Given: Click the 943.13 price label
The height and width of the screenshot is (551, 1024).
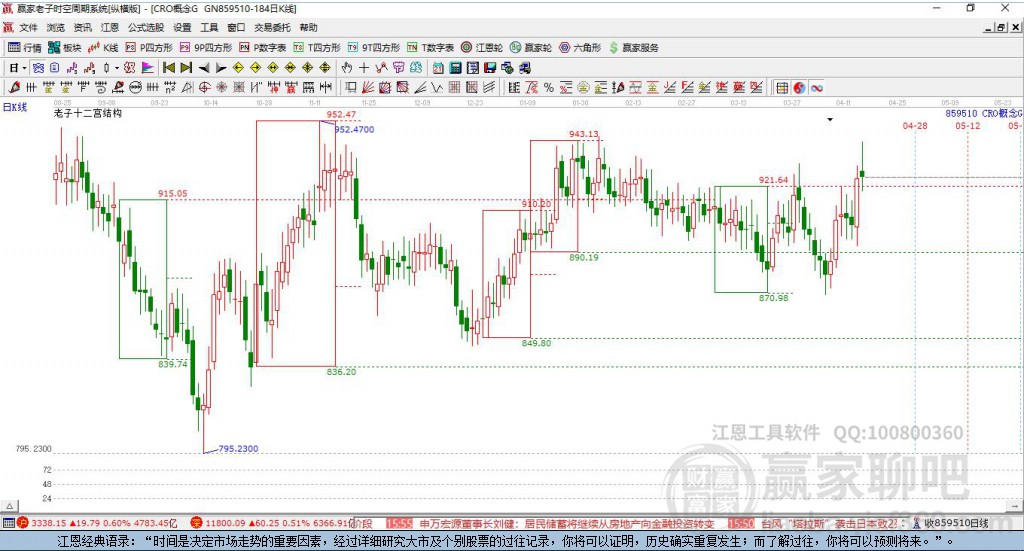Looking at the screenshot, I should tap(583, 134).
